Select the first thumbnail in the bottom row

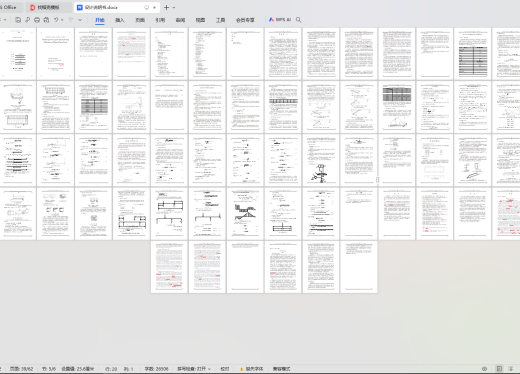pos(169,267)
